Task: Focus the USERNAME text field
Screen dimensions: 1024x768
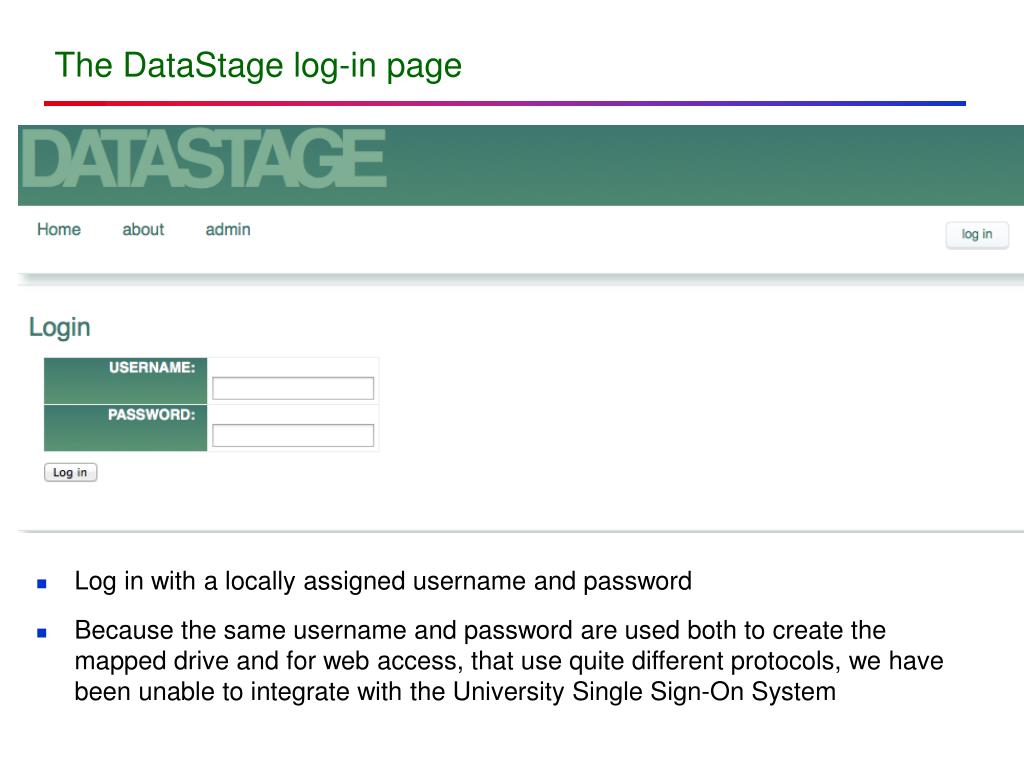Action: tap(293, 388)
